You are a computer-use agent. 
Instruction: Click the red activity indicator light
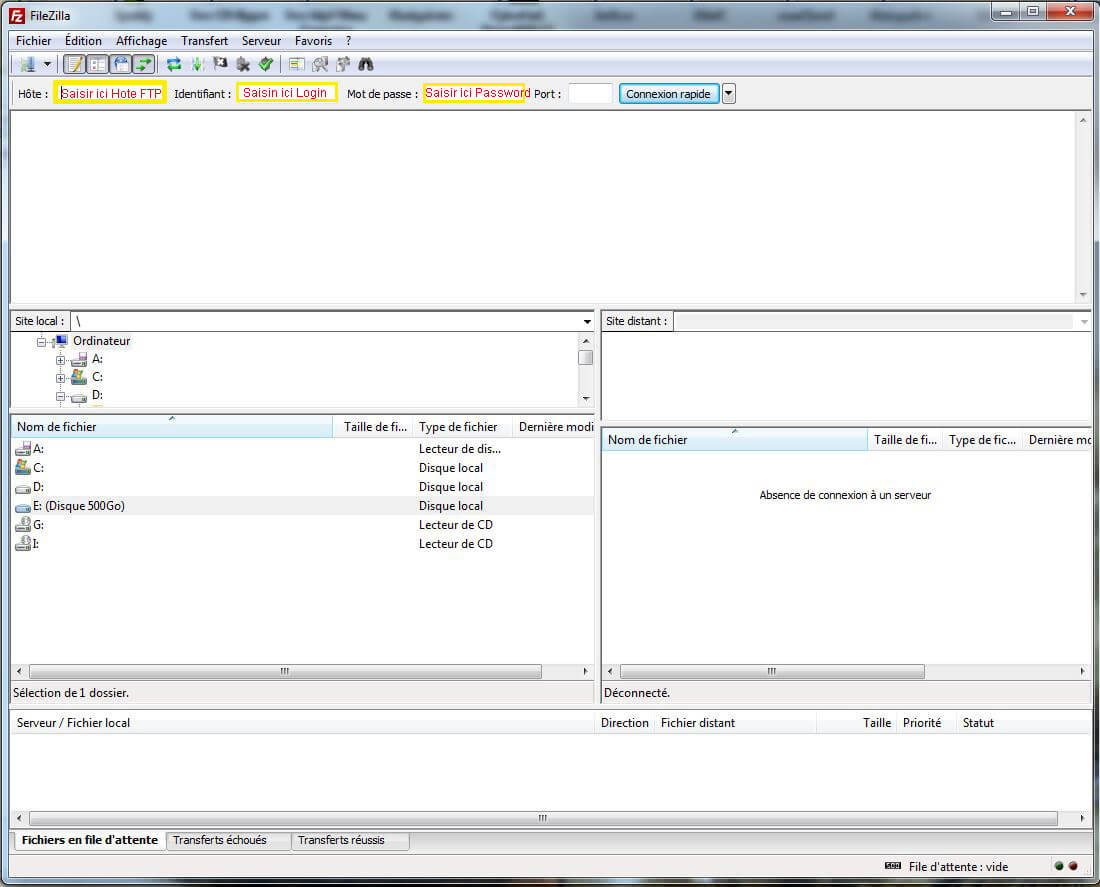tap(1073, 866)
